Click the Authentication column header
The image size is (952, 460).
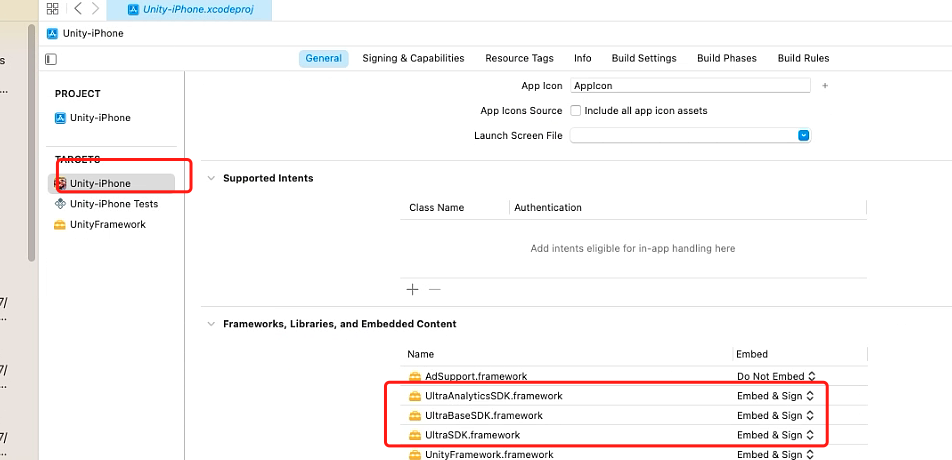click(548, 208)
